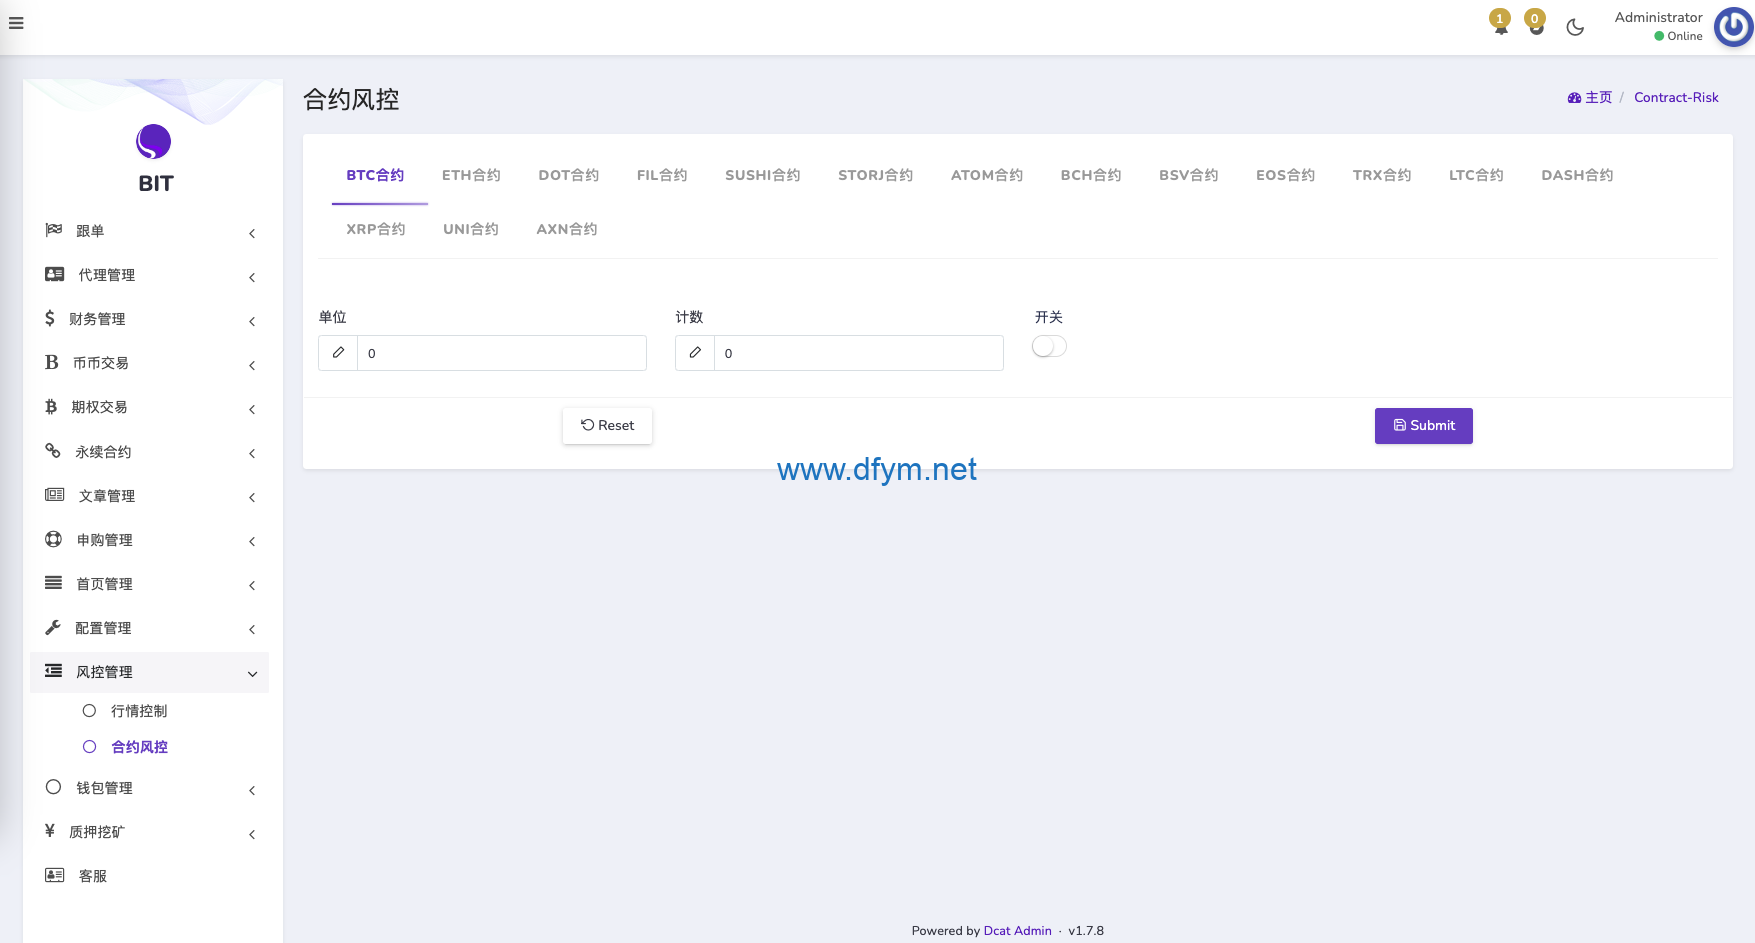This screenshot has width=1755, height=943.
Task: Select the 合约风控 submenu item
Action: point(139,747)
